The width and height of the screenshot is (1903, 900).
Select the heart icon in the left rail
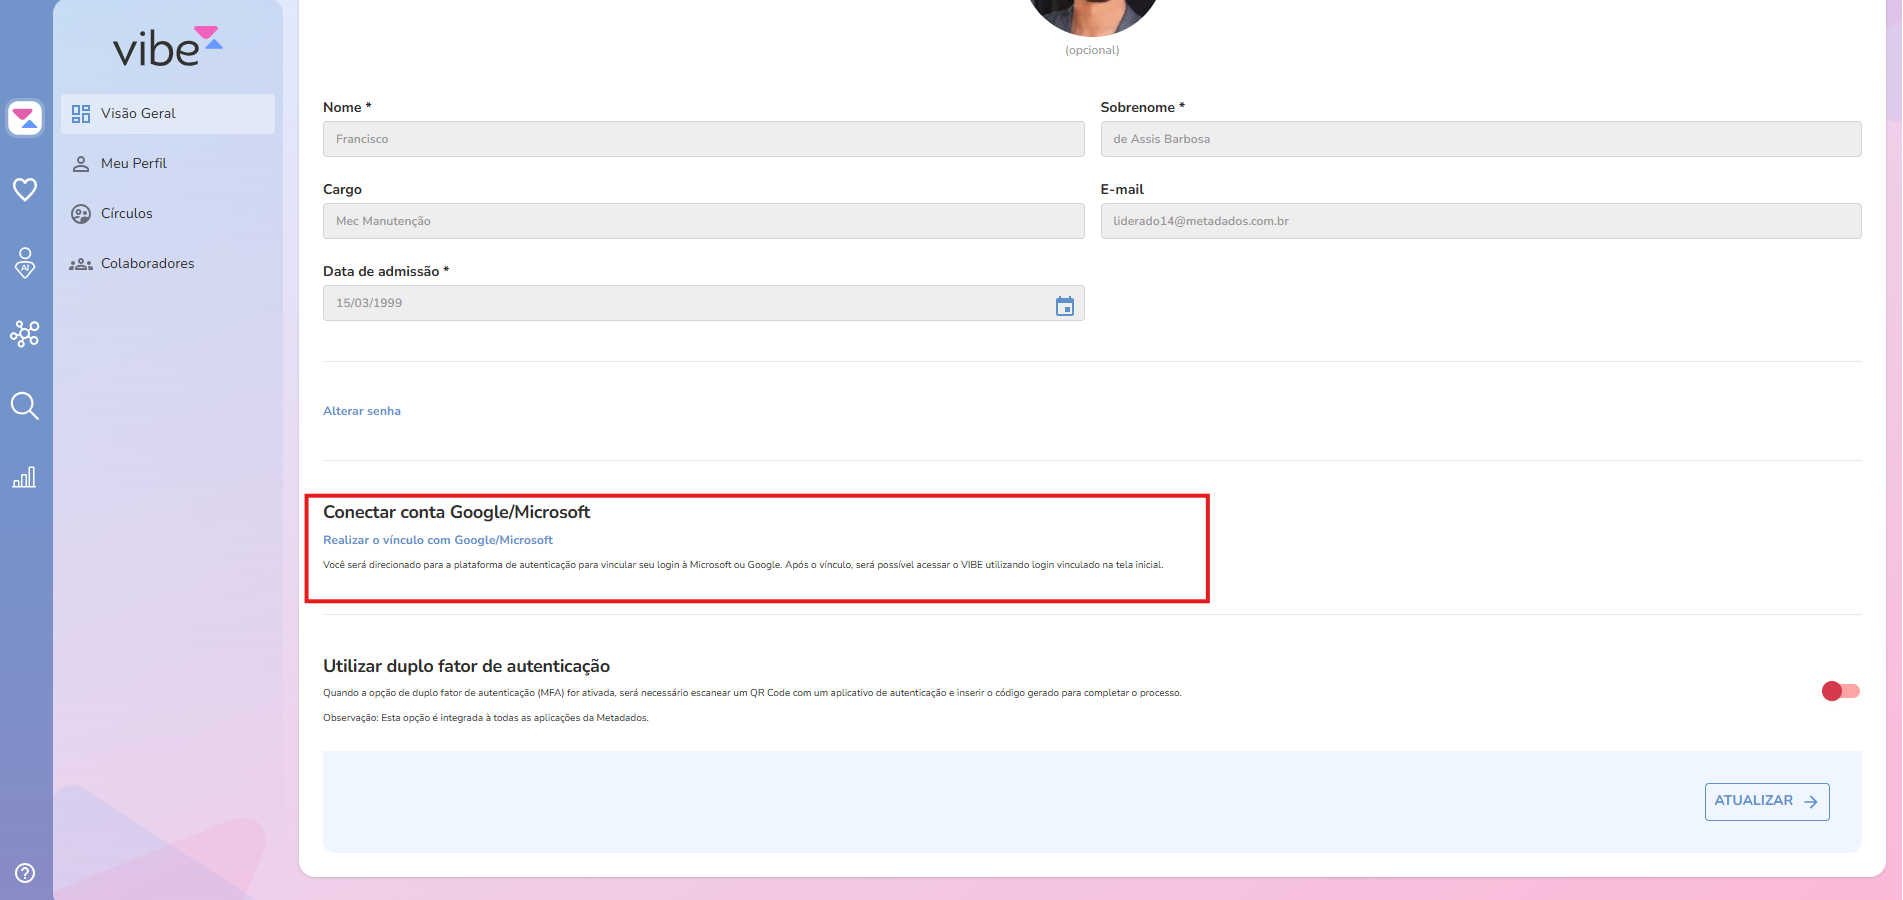(x=25, y=189)
